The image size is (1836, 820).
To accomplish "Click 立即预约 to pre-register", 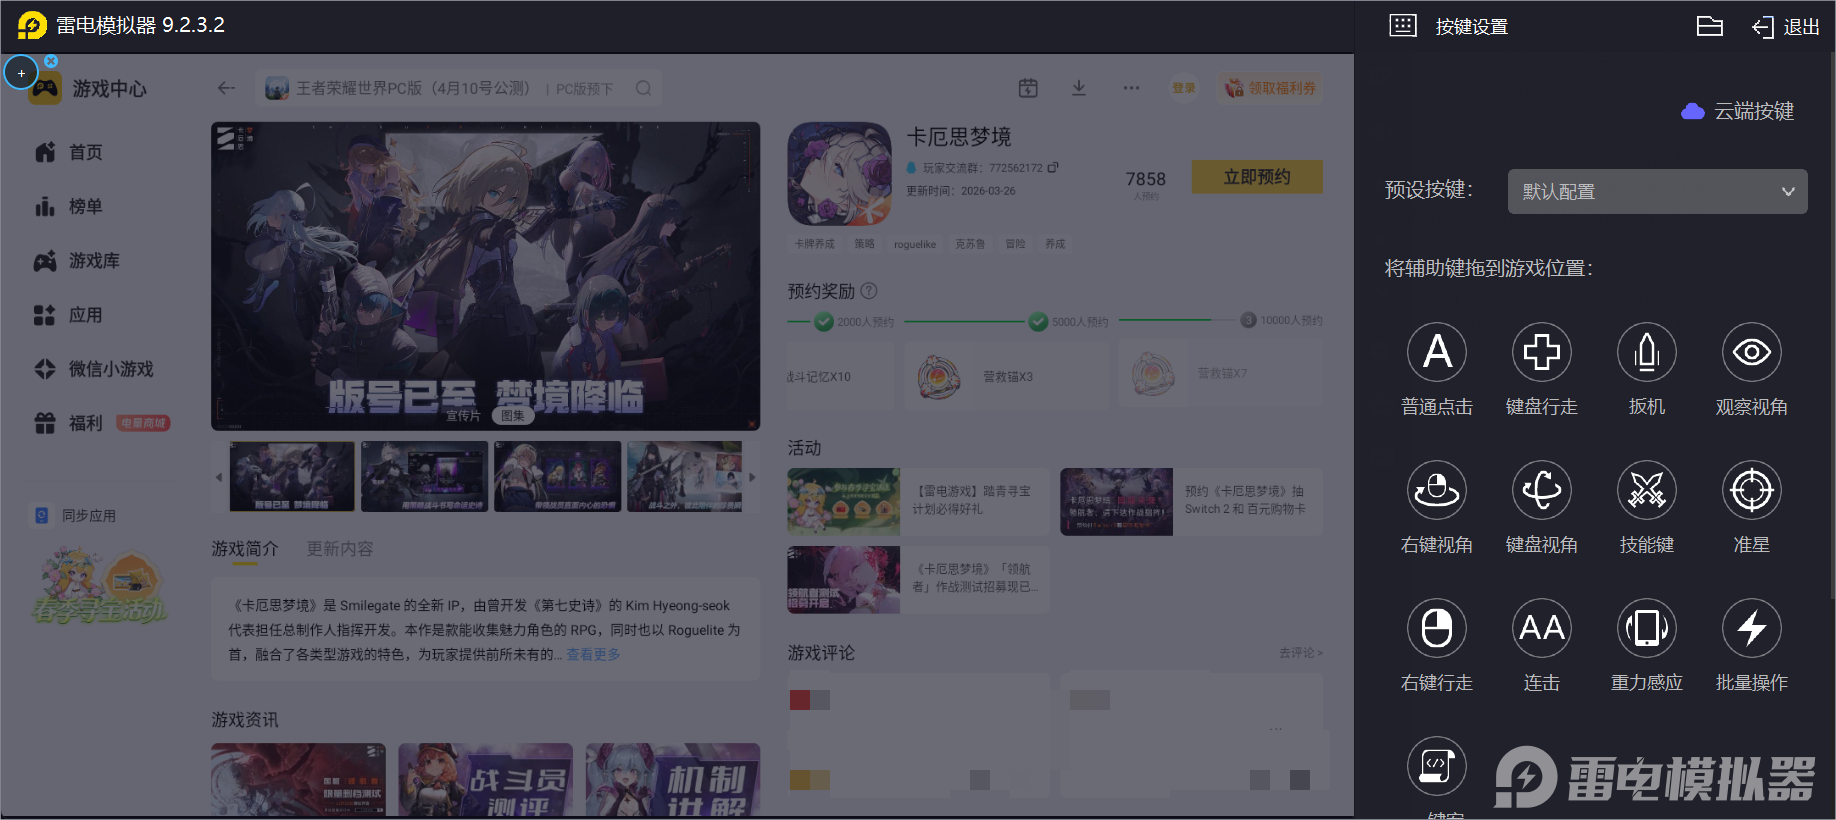I will coord(1257,177).
